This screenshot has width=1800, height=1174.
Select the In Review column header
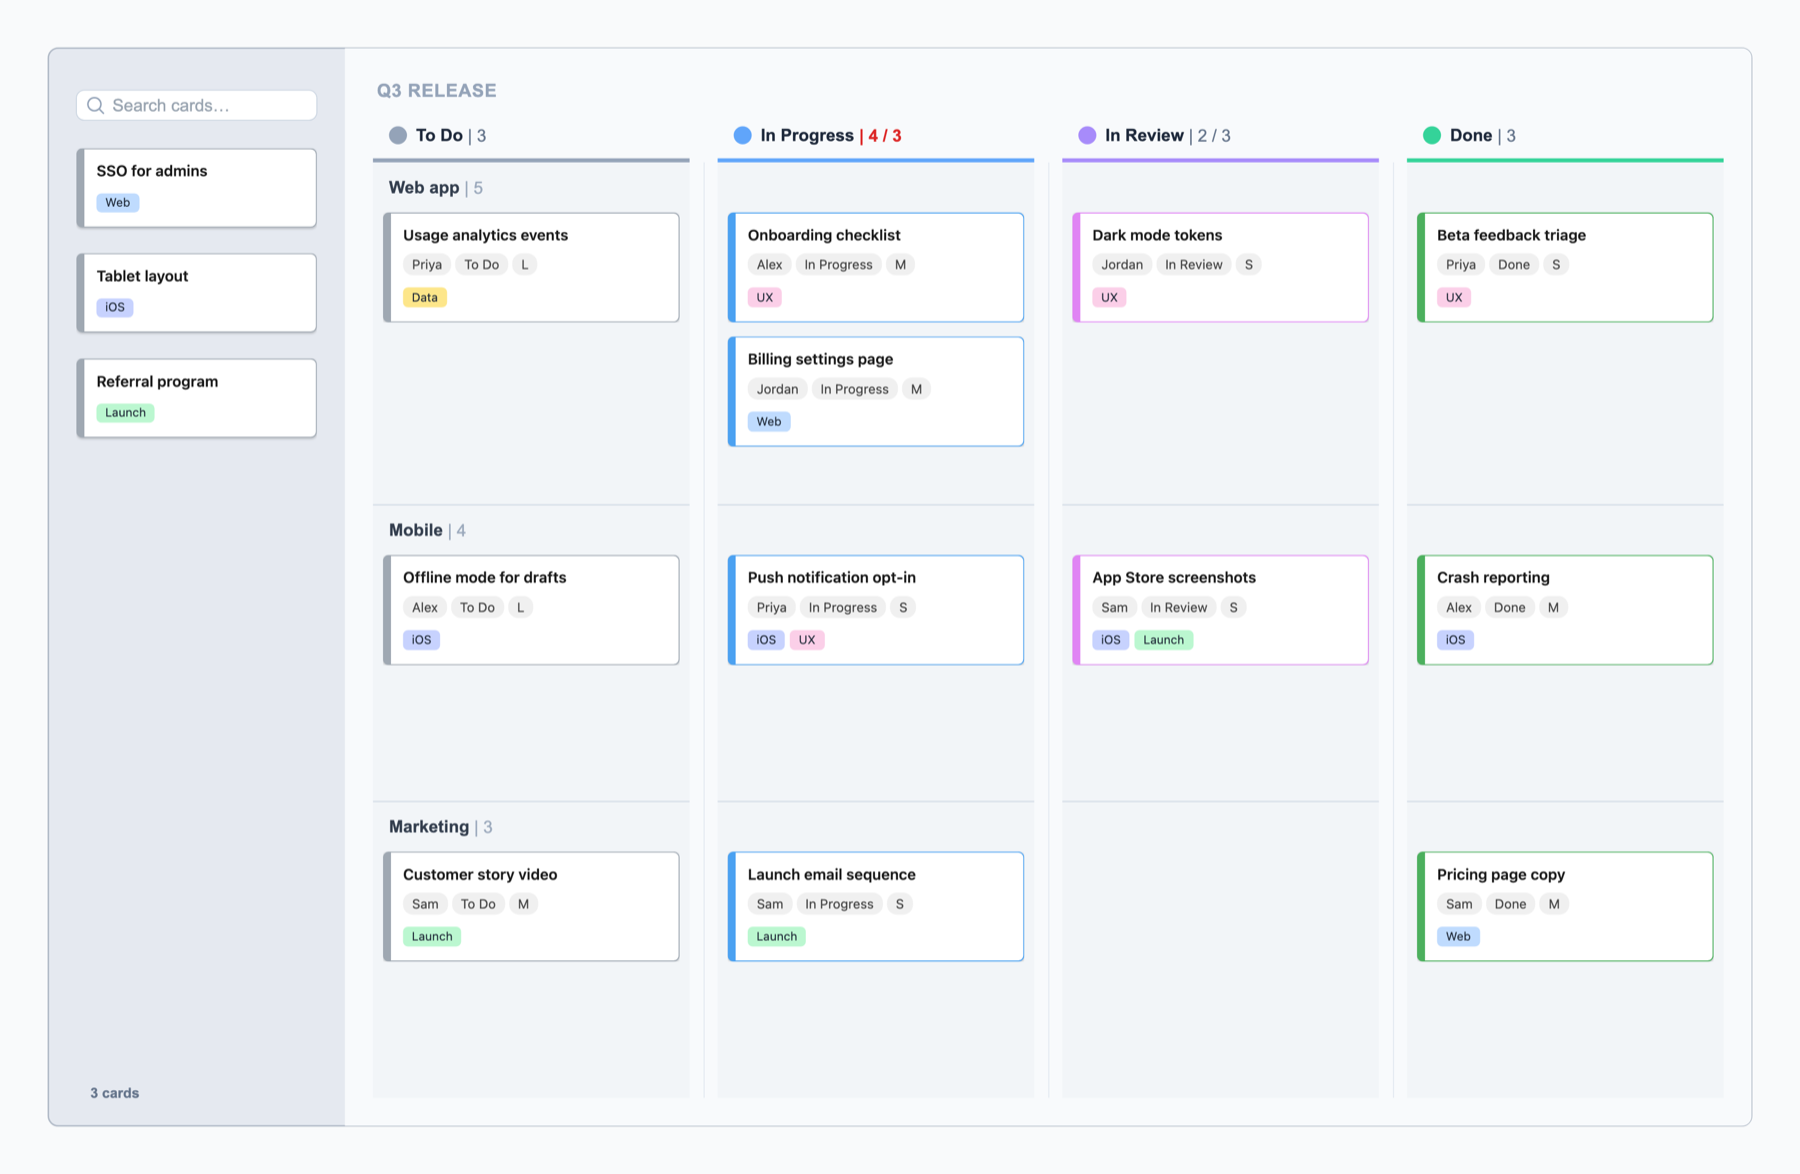pos(1220,135)
